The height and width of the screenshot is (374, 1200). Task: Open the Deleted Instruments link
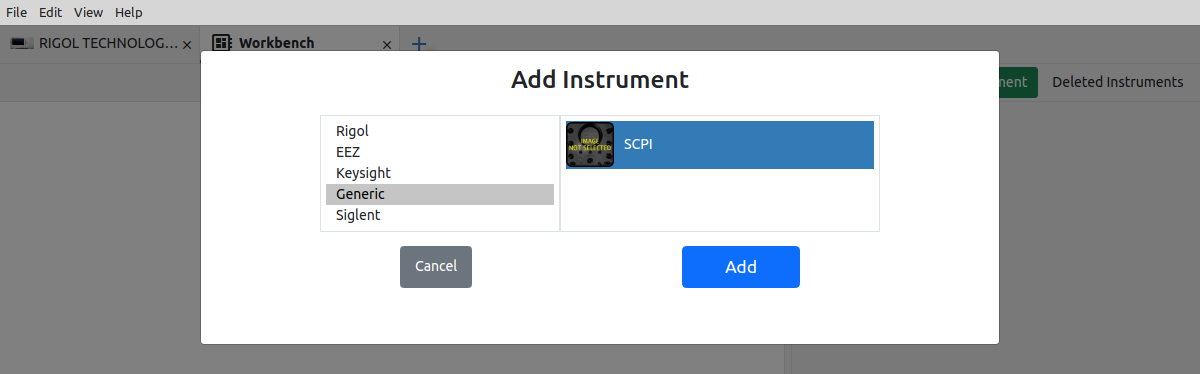1117,82
